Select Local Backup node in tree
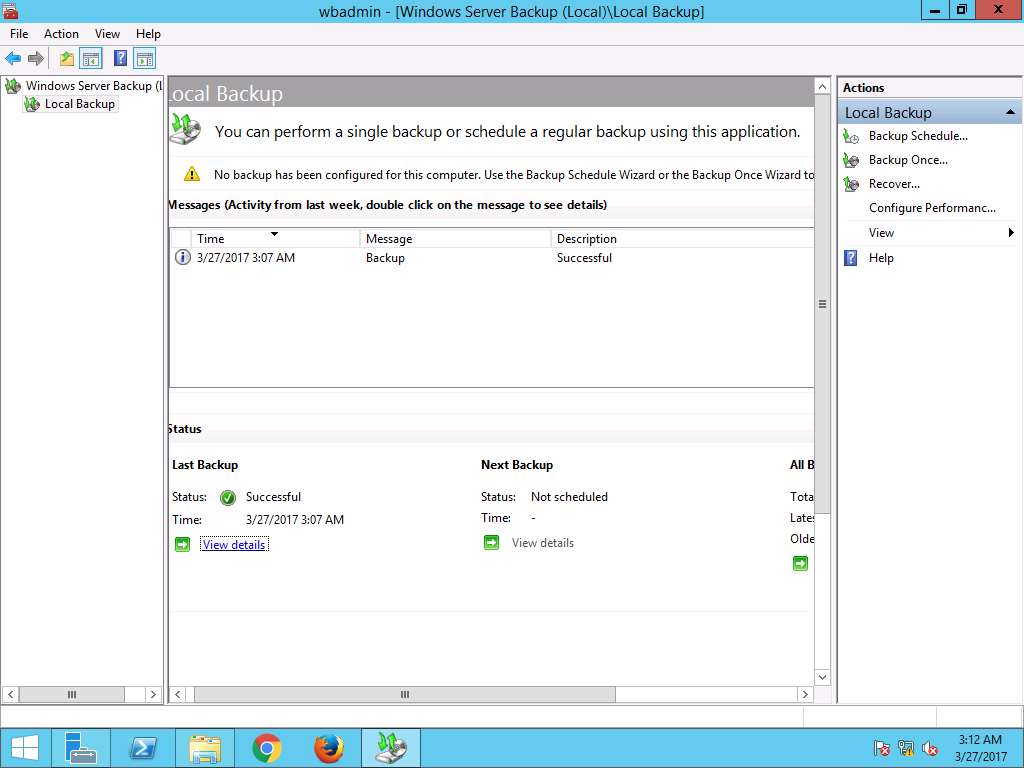1024x768 pixels. tap(71, 104)
